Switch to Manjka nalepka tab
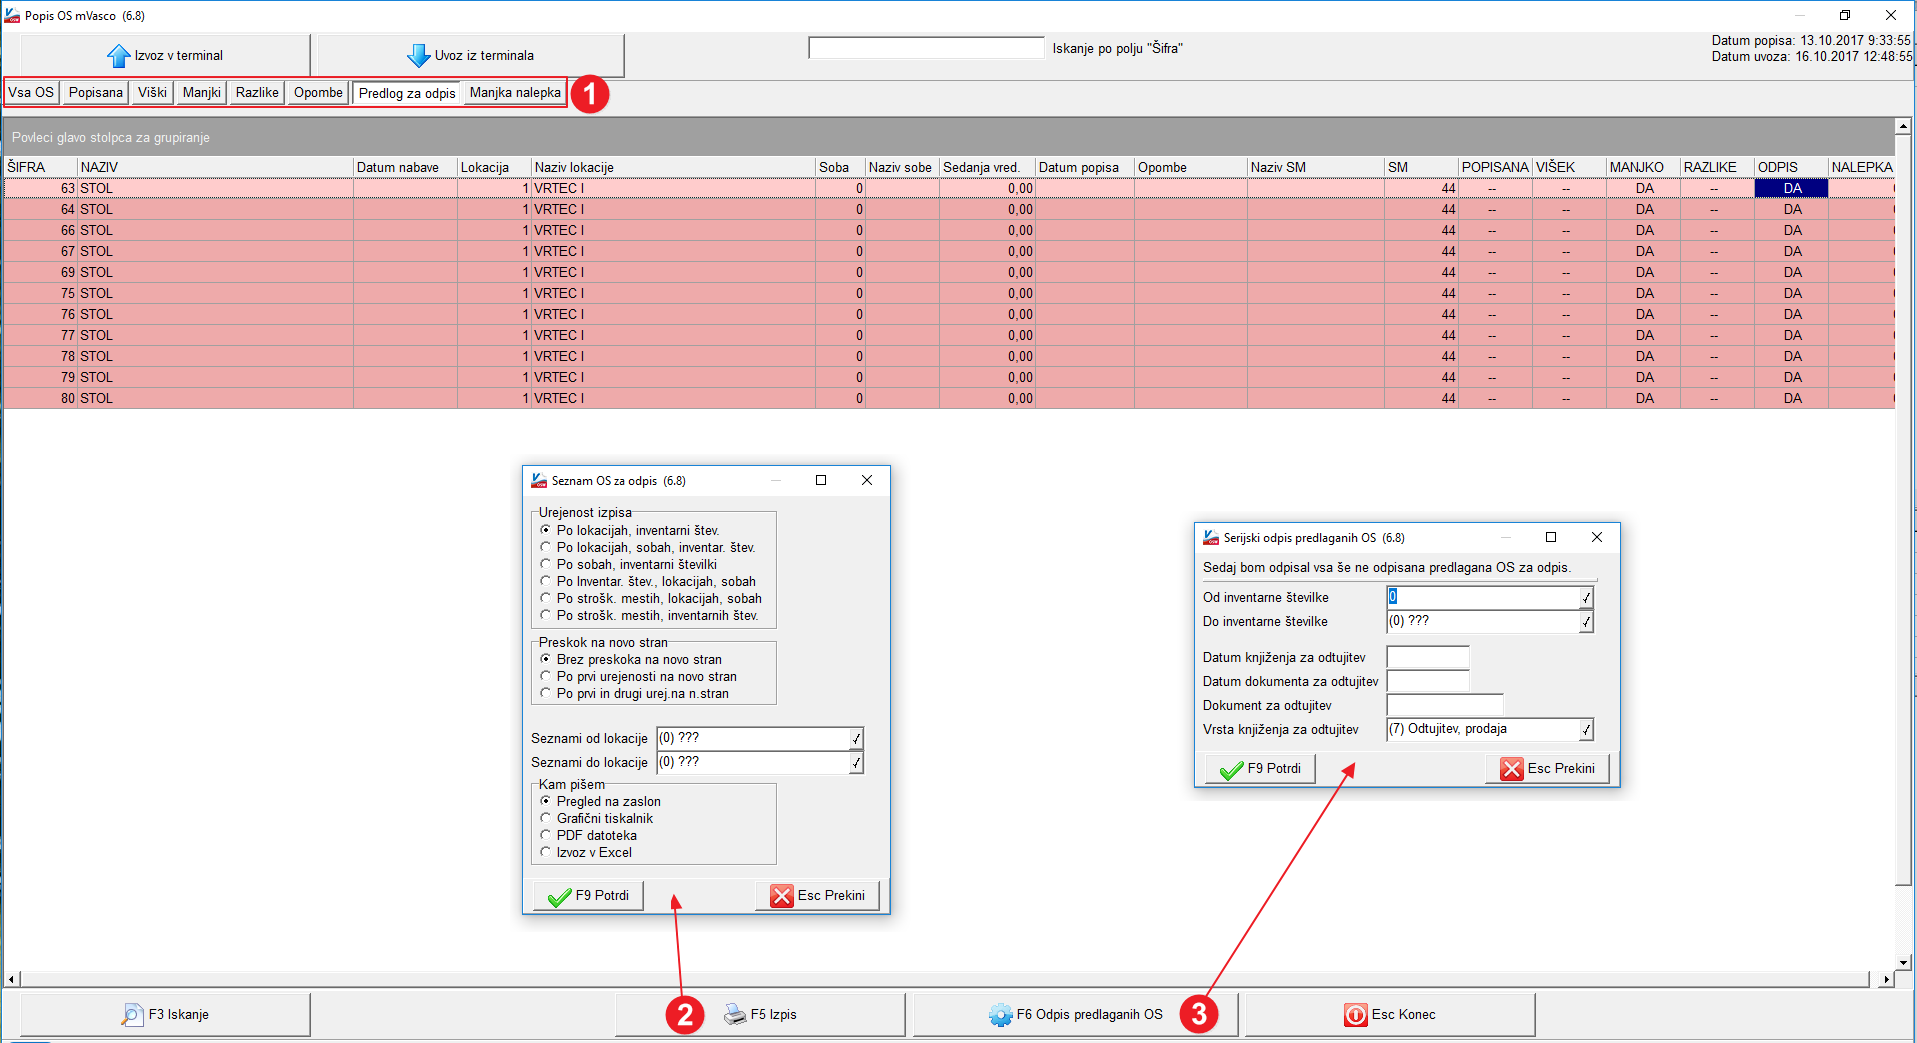The image size is (1917, 1043). pyautogui.click(x=515, y=93)
